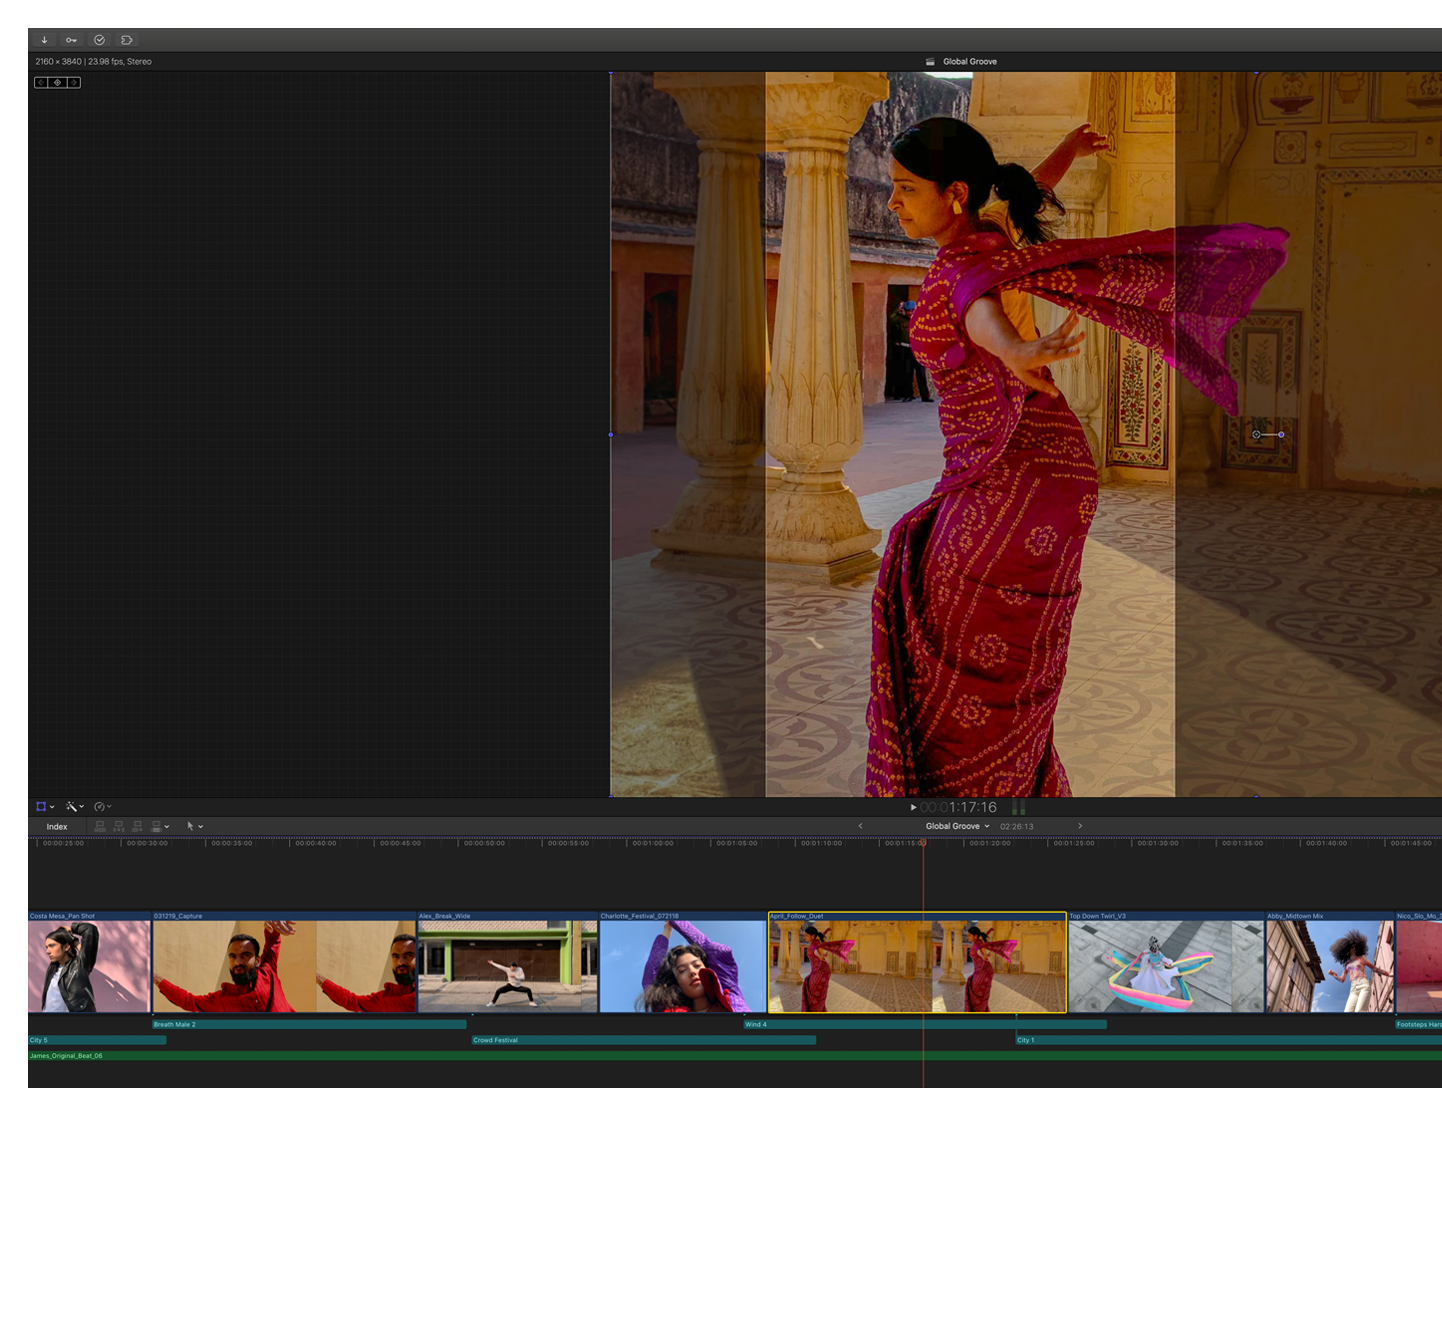Open the Retime speed pop-up menu
1442x1340 pixels.
tap(102, 806)
